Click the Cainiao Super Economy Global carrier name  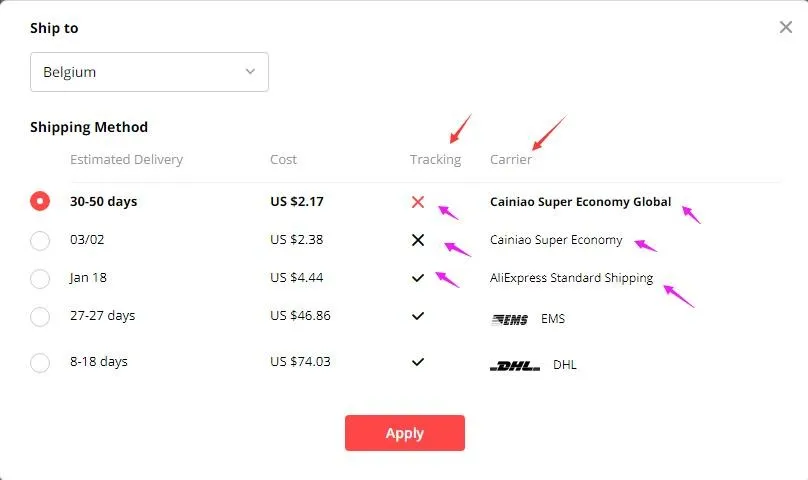pyautogui.click(x=580, y=202)
